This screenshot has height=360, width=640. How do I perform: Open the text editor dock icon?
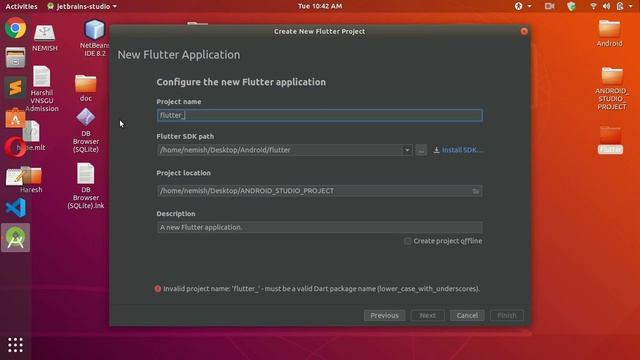pos(15,177)
